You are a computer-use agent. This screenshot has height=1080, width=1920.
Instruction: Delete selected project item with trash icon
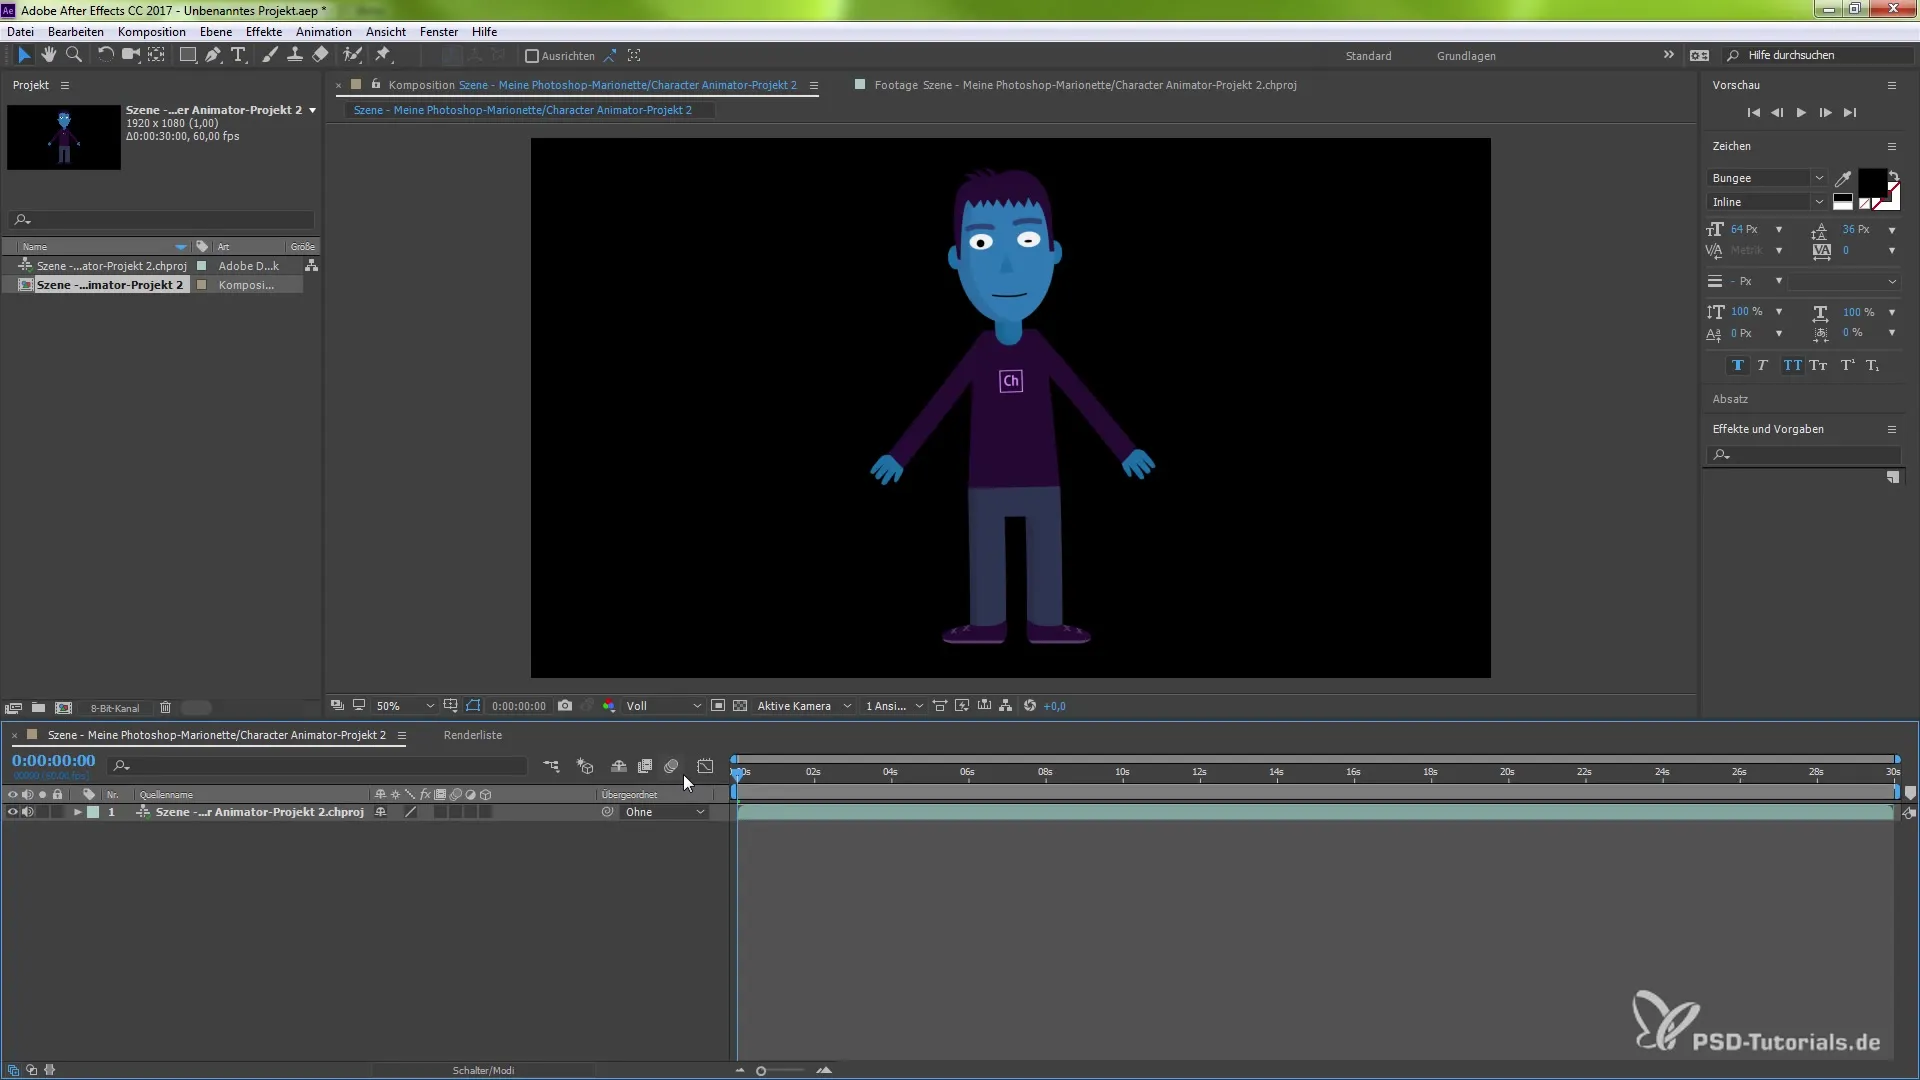pos(166,708)
